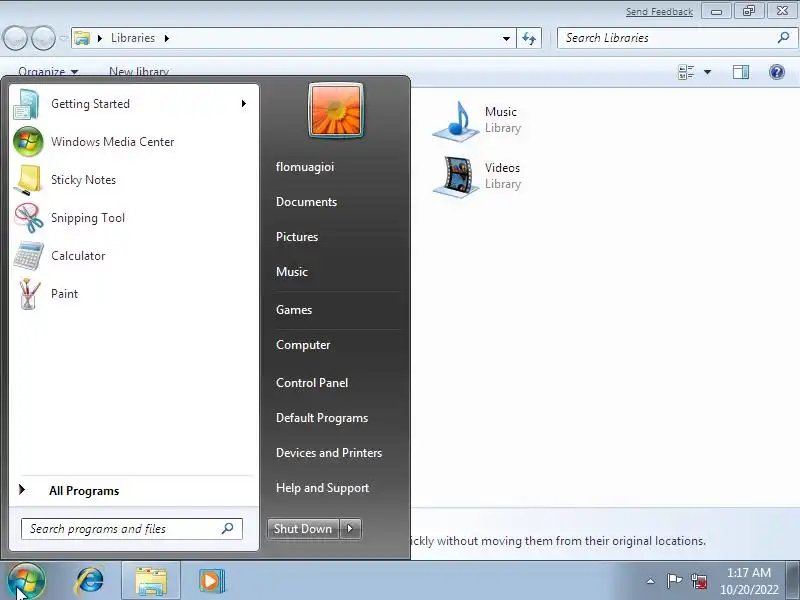Click the arrow before Libraries breadcrumb

coord(100,38)
